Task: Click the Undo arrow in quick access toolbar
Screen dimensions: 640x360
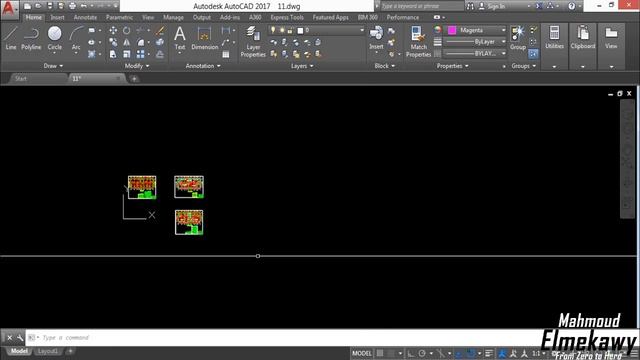Action: click(84, 6)
